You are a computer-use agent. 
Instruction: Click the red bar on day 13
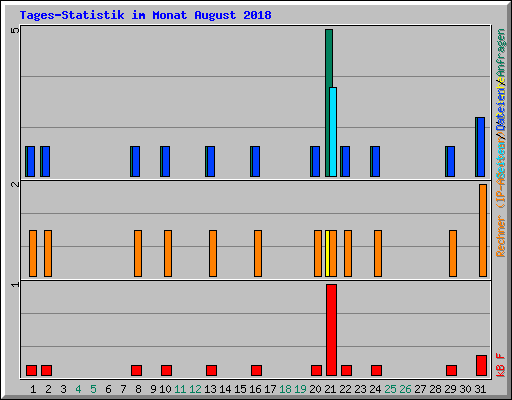(x=211, y=370)
